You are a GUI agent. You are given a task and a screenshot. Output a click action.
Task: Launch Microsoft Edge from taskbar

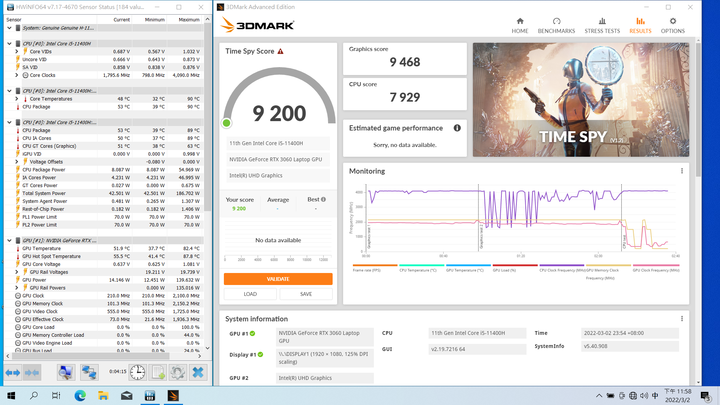(80, 395)
